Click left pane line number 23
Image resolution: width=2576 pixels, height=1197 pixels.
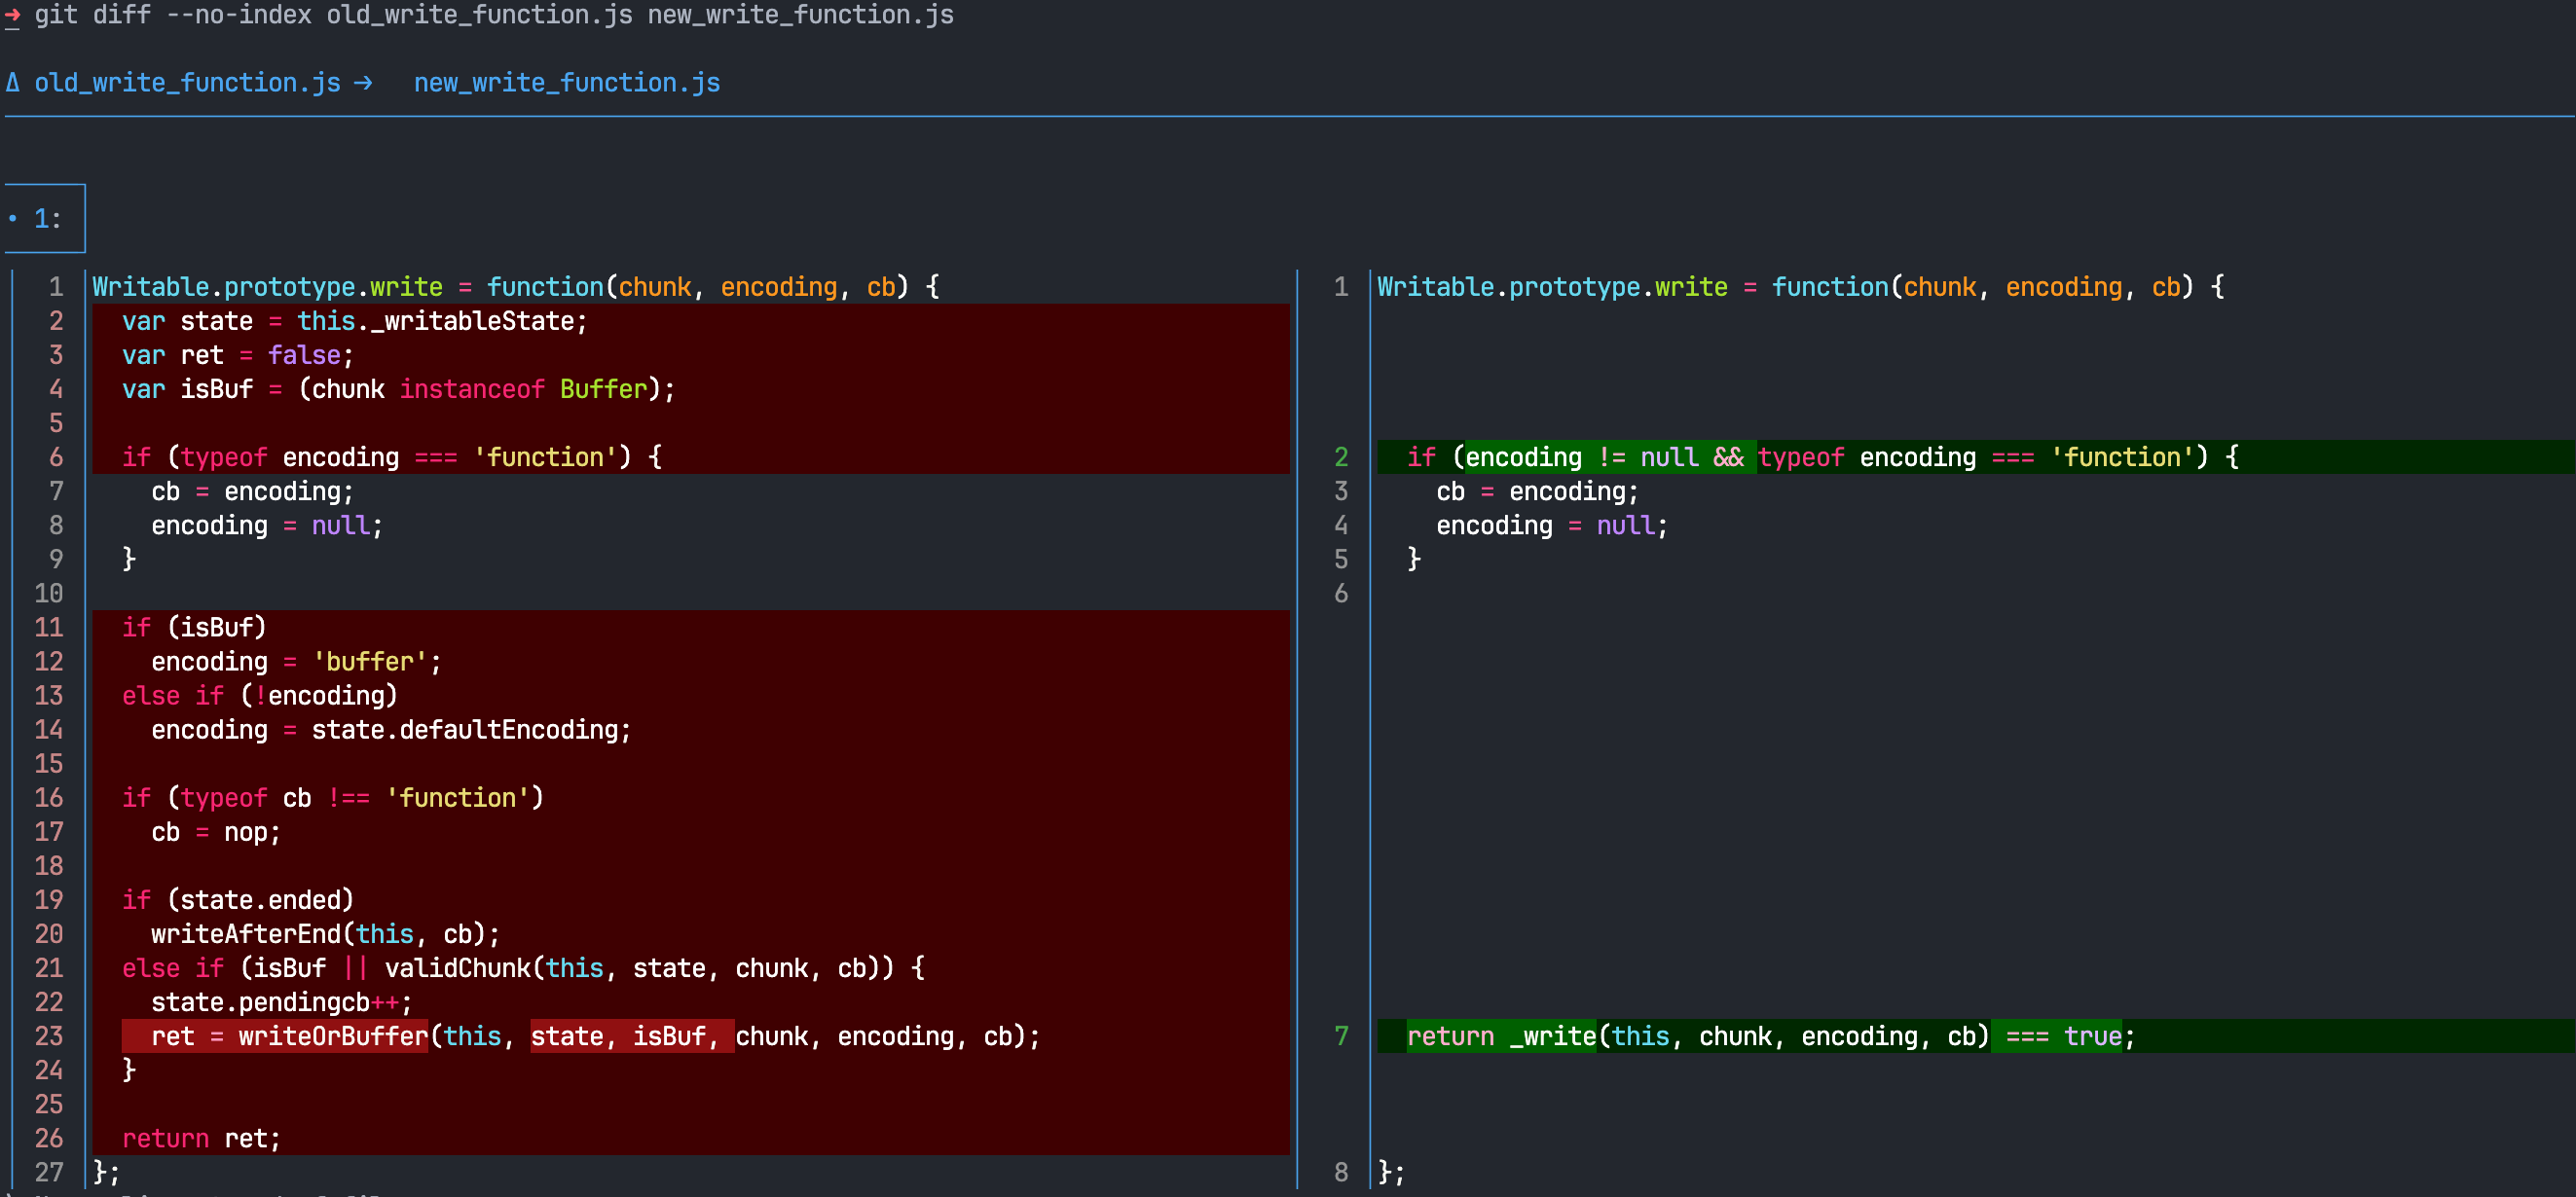point(48,1036)
